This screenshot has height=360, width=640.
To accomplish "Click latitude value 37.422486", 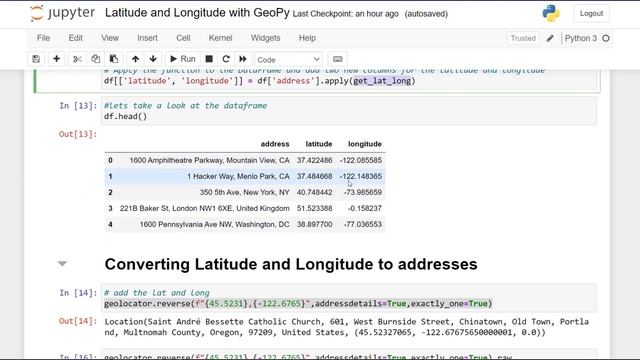I will point(314,160).
